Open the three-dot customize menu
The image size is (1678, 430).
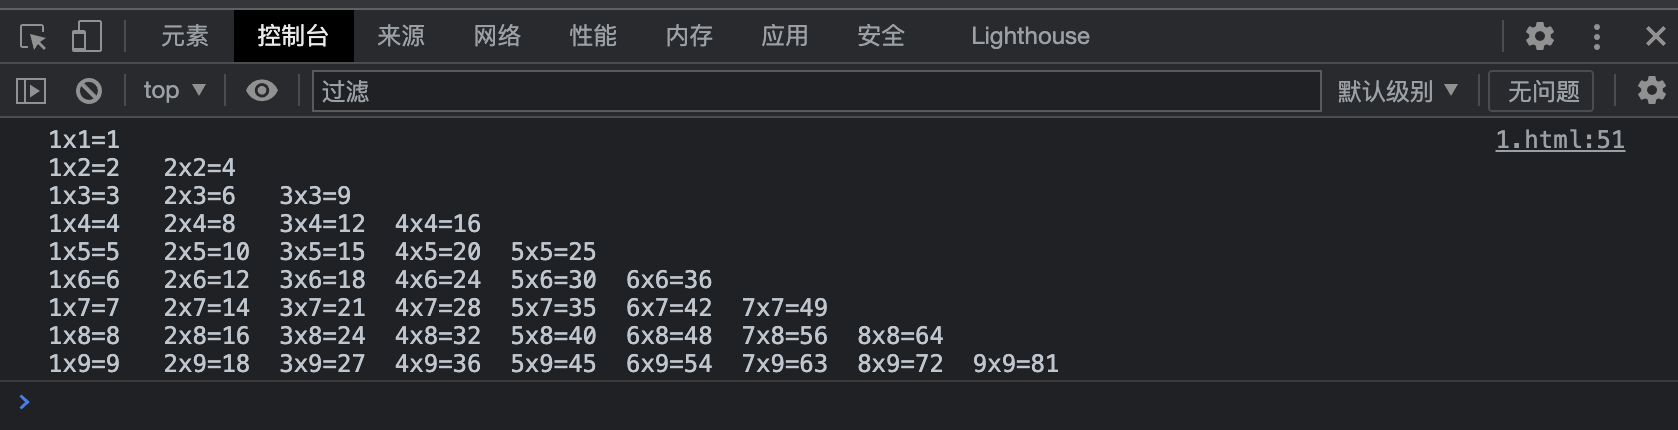pyautogui.click(x=1597, y=37)
